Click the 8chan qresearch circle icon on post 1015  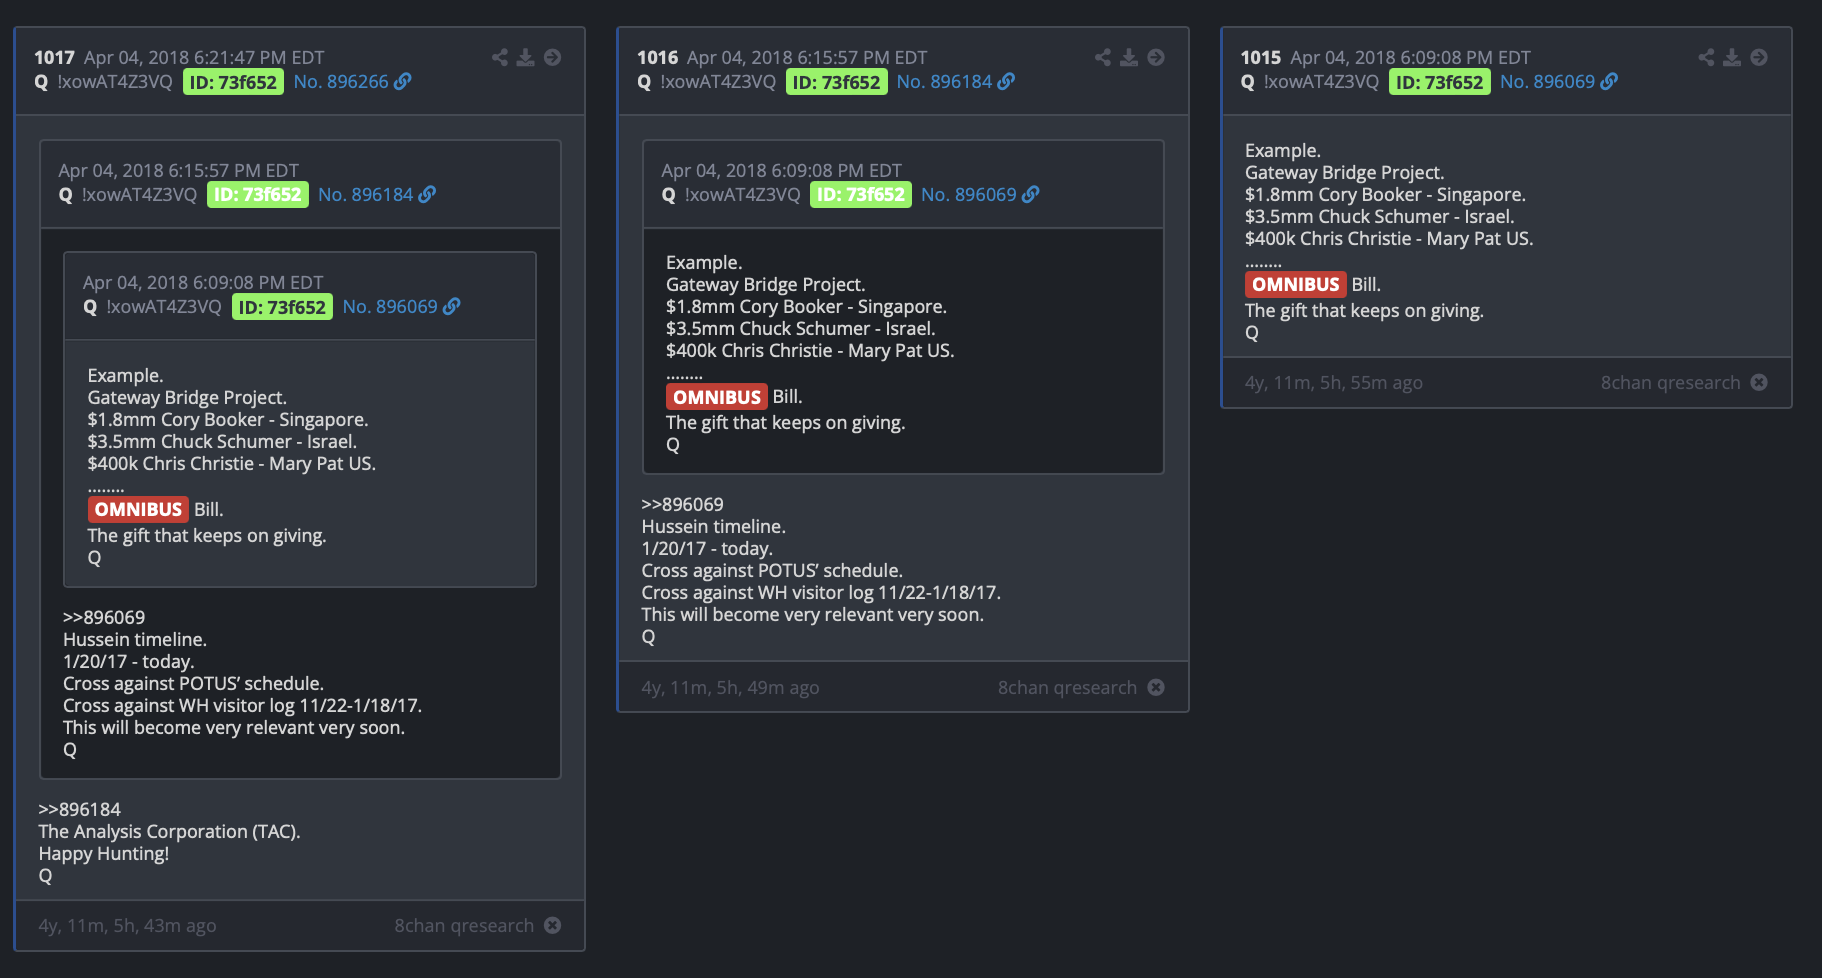coord(1759,382)
